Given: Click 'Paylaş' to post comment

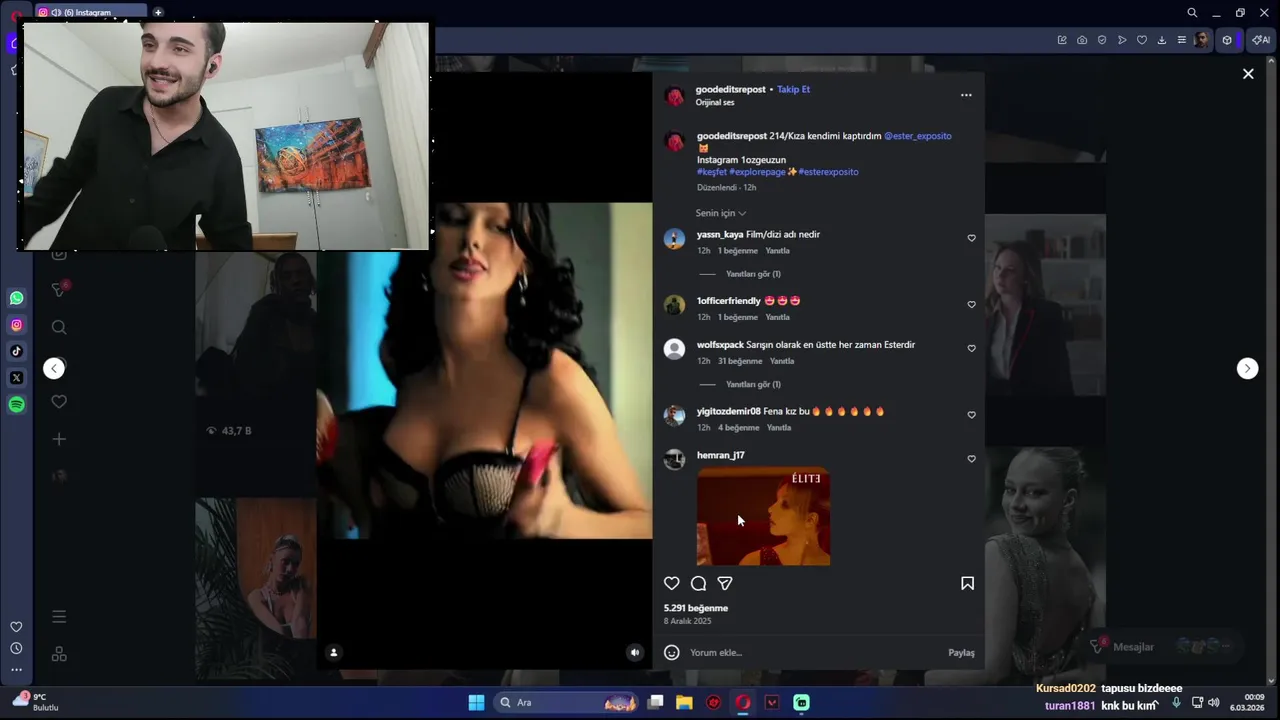Looking at the screenshot, I should pos(961,653).
